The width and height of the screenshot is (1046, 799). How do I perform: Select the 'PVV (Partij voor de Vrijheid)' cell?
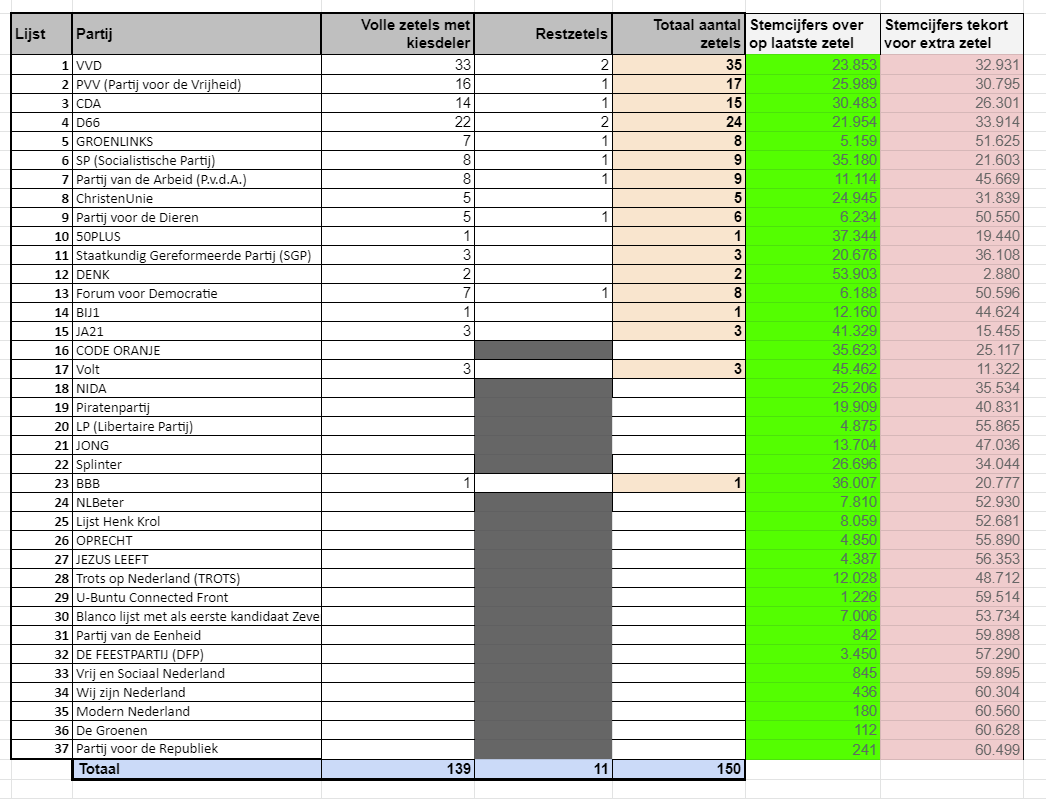(x=197, y=84)
